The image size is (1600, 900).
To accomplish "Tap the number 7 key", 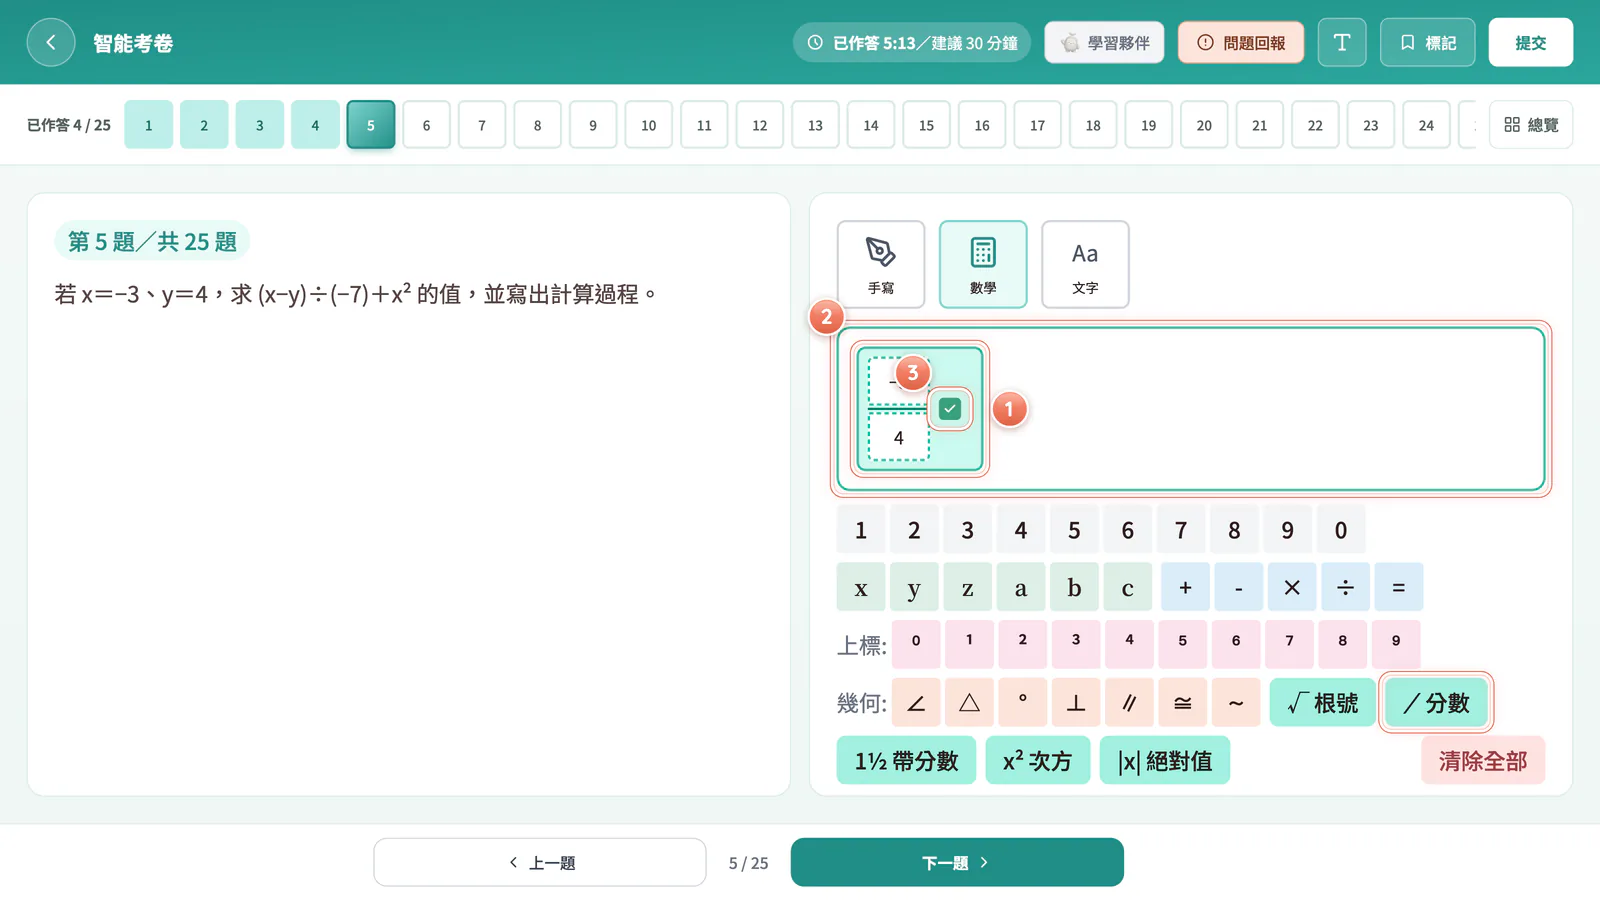I will pyautogui.click(x=1181, y=530).
